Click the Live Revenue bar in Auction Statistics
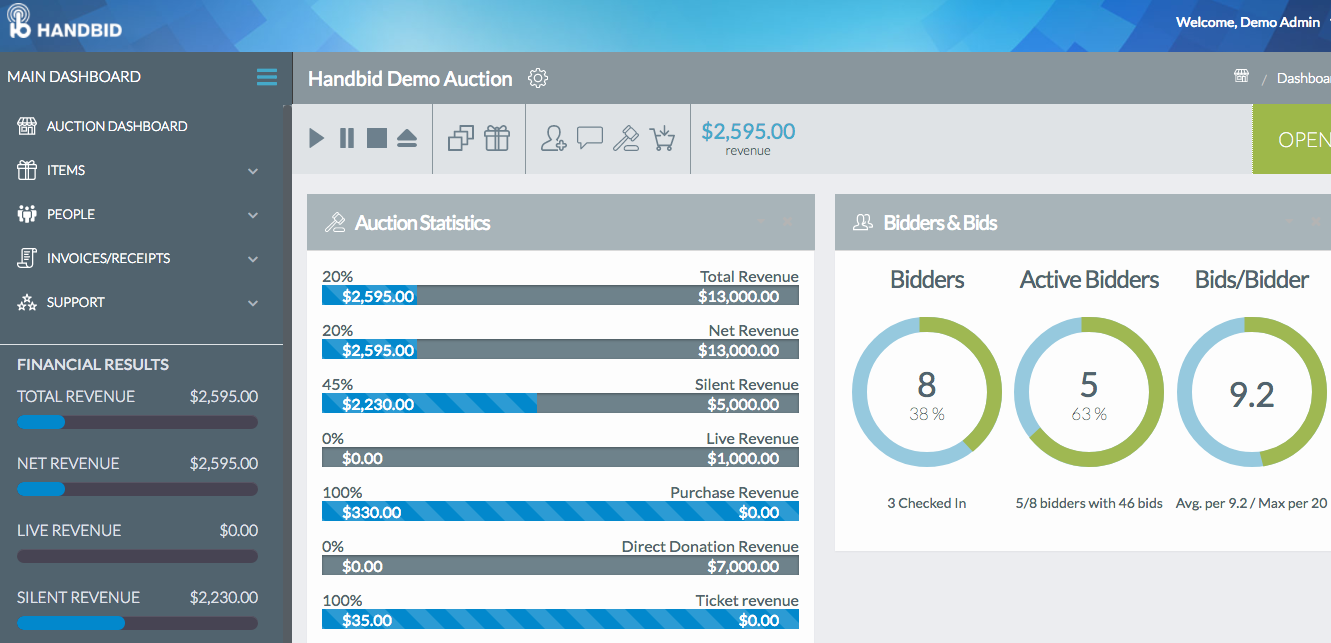 click(560, 458)
